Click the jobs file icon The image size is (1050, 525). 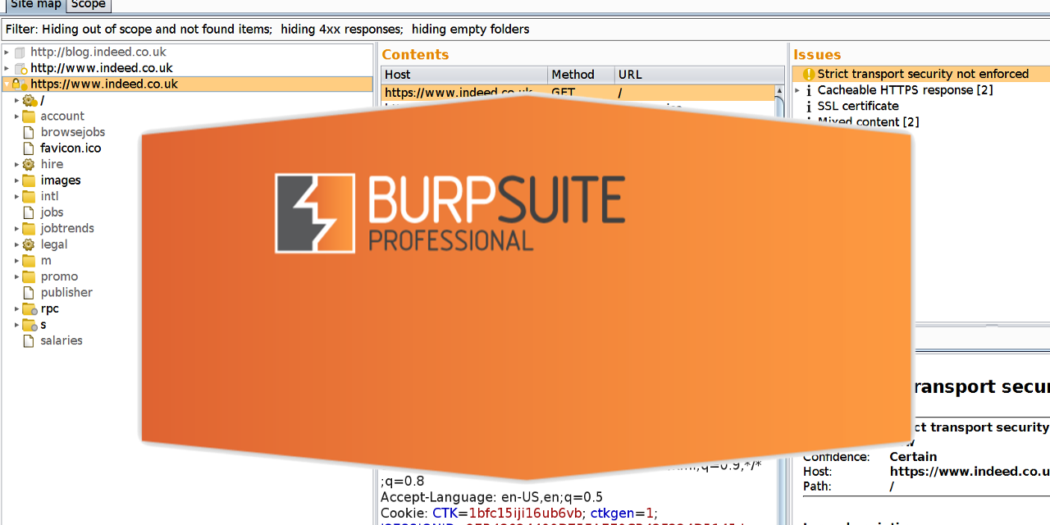click(29, 212)
